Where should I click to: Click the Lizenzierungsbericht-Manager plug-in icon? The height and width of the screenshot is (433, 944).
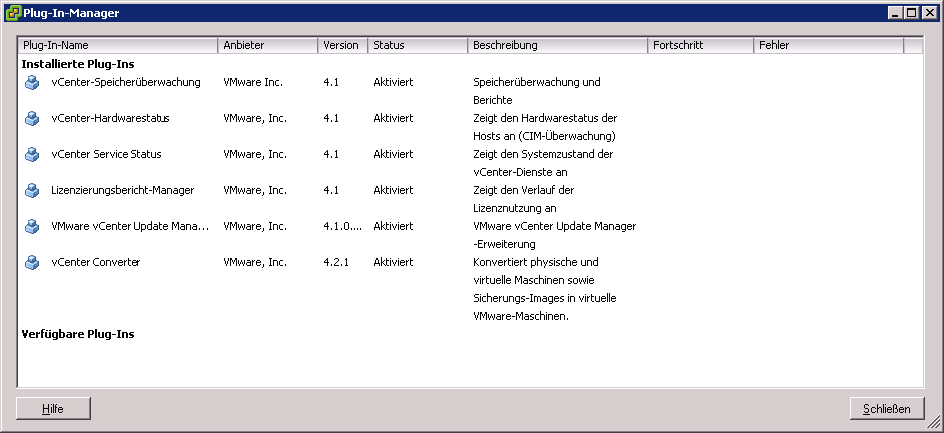point(31,190)
